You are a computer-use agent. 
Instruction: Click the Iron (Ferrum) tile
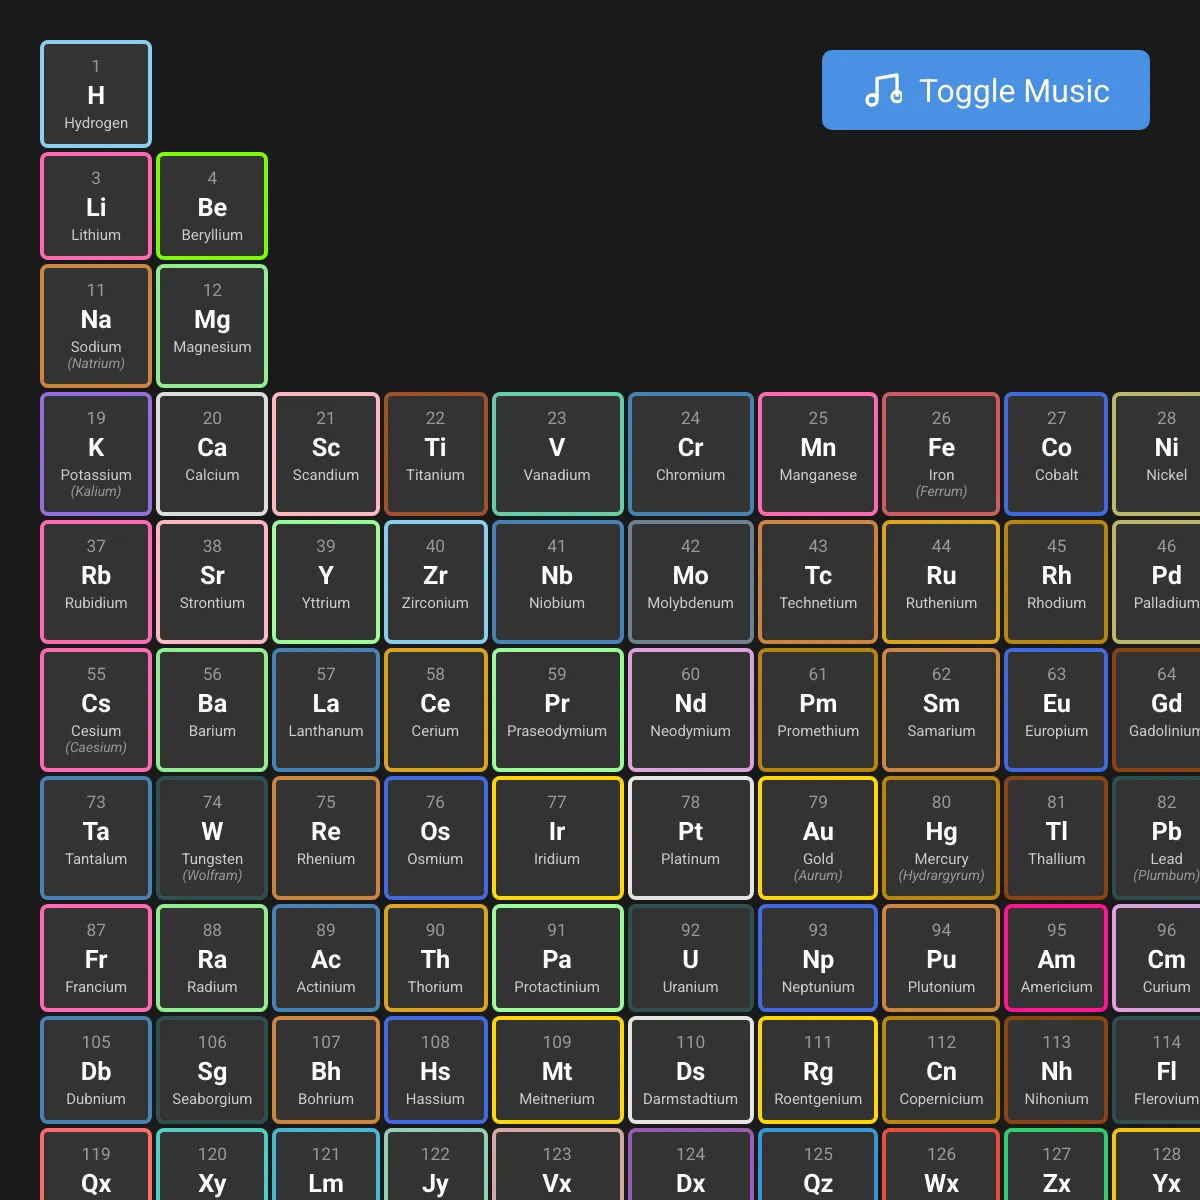[941, 454]
